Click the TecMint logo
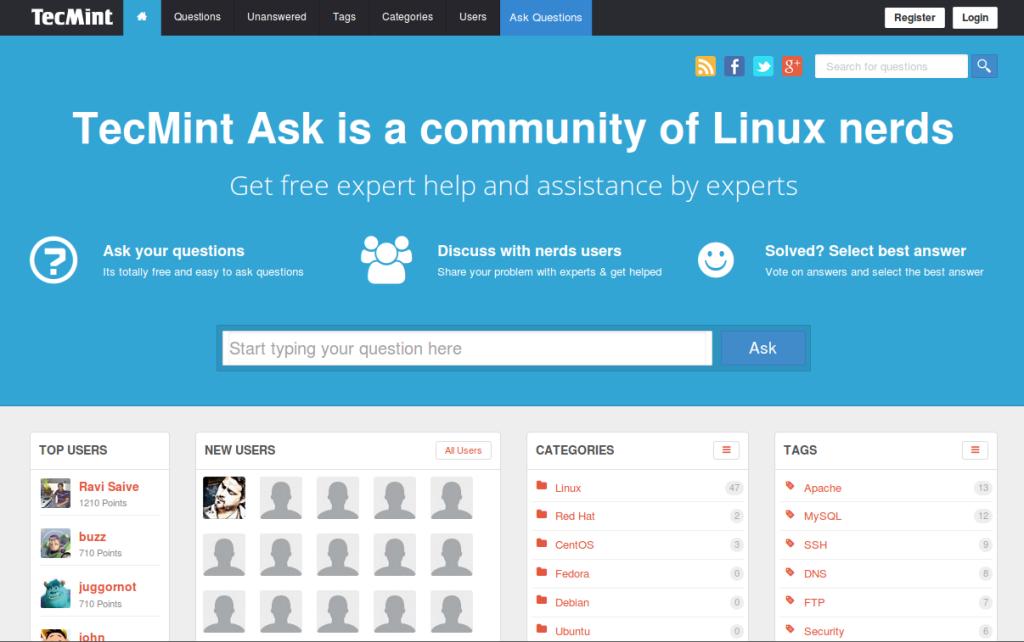This screenshot has height=642, width=1024. (x=72, y=17)
